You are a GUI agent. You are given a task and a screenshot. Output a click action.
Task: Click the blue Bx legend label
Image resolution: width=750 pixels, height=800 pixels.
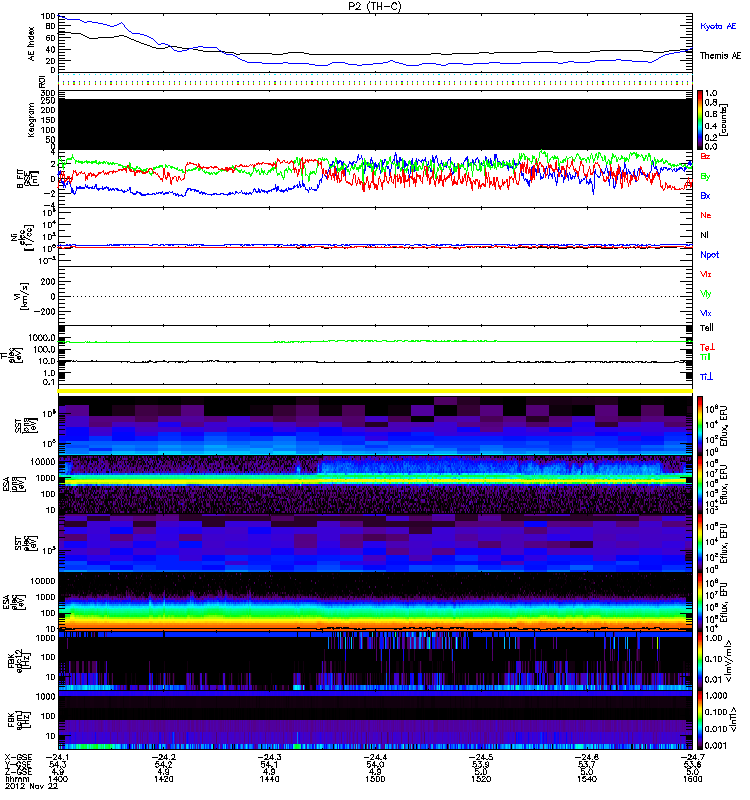tap(705, 195)
